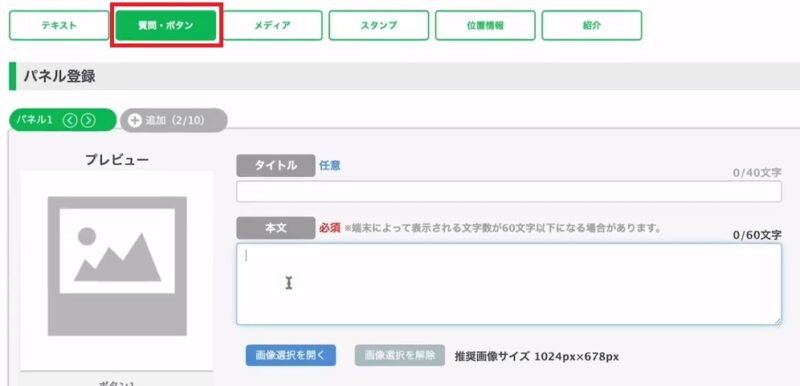Add a new panel with 追加 (2/10)
This screenshot has height=386, width=800.
pos(173,120)
